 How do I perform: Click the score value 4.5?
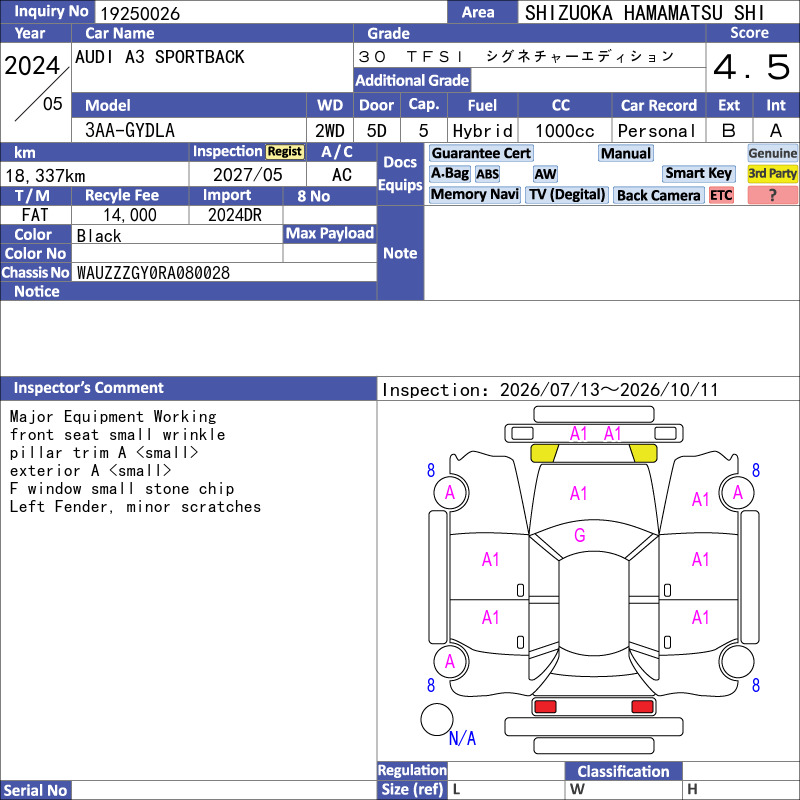(752, 67)
